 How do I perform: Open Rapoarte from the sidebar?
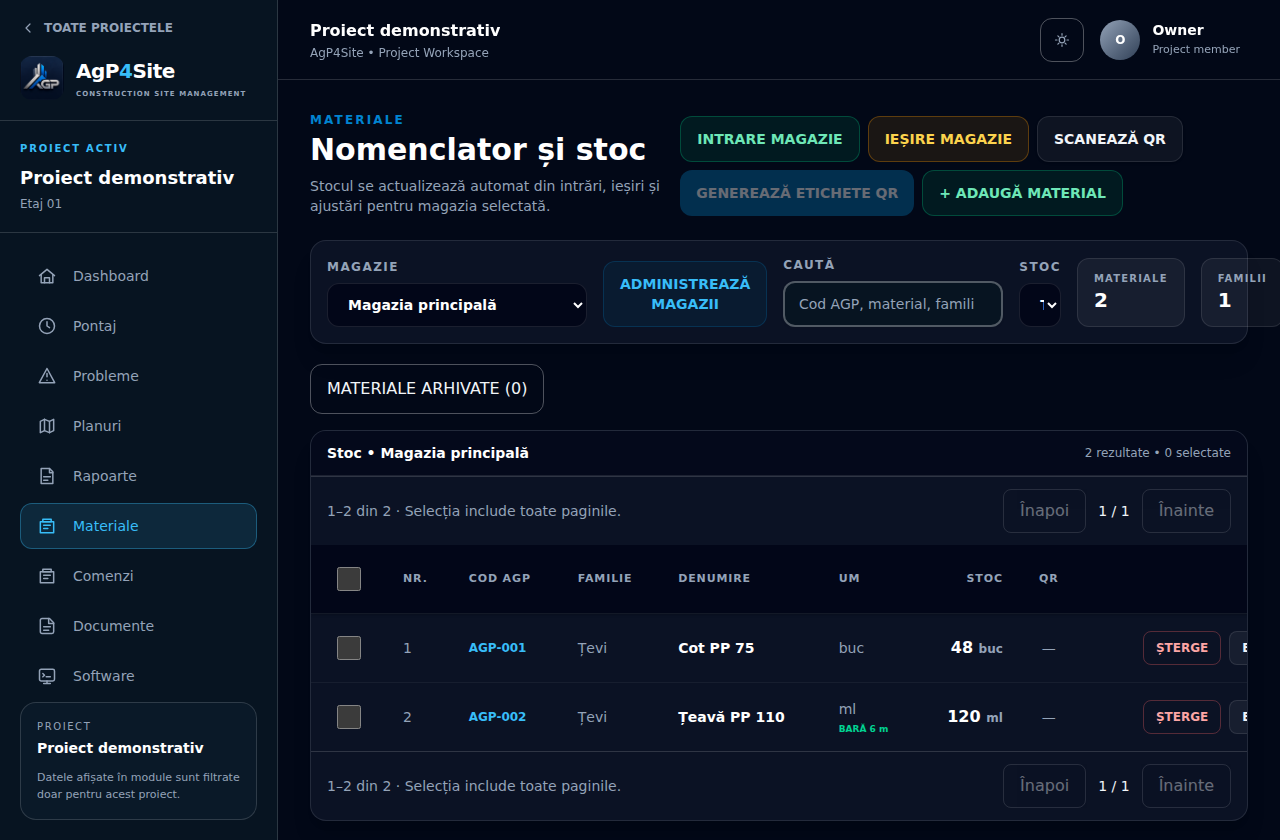coord(138,476)
